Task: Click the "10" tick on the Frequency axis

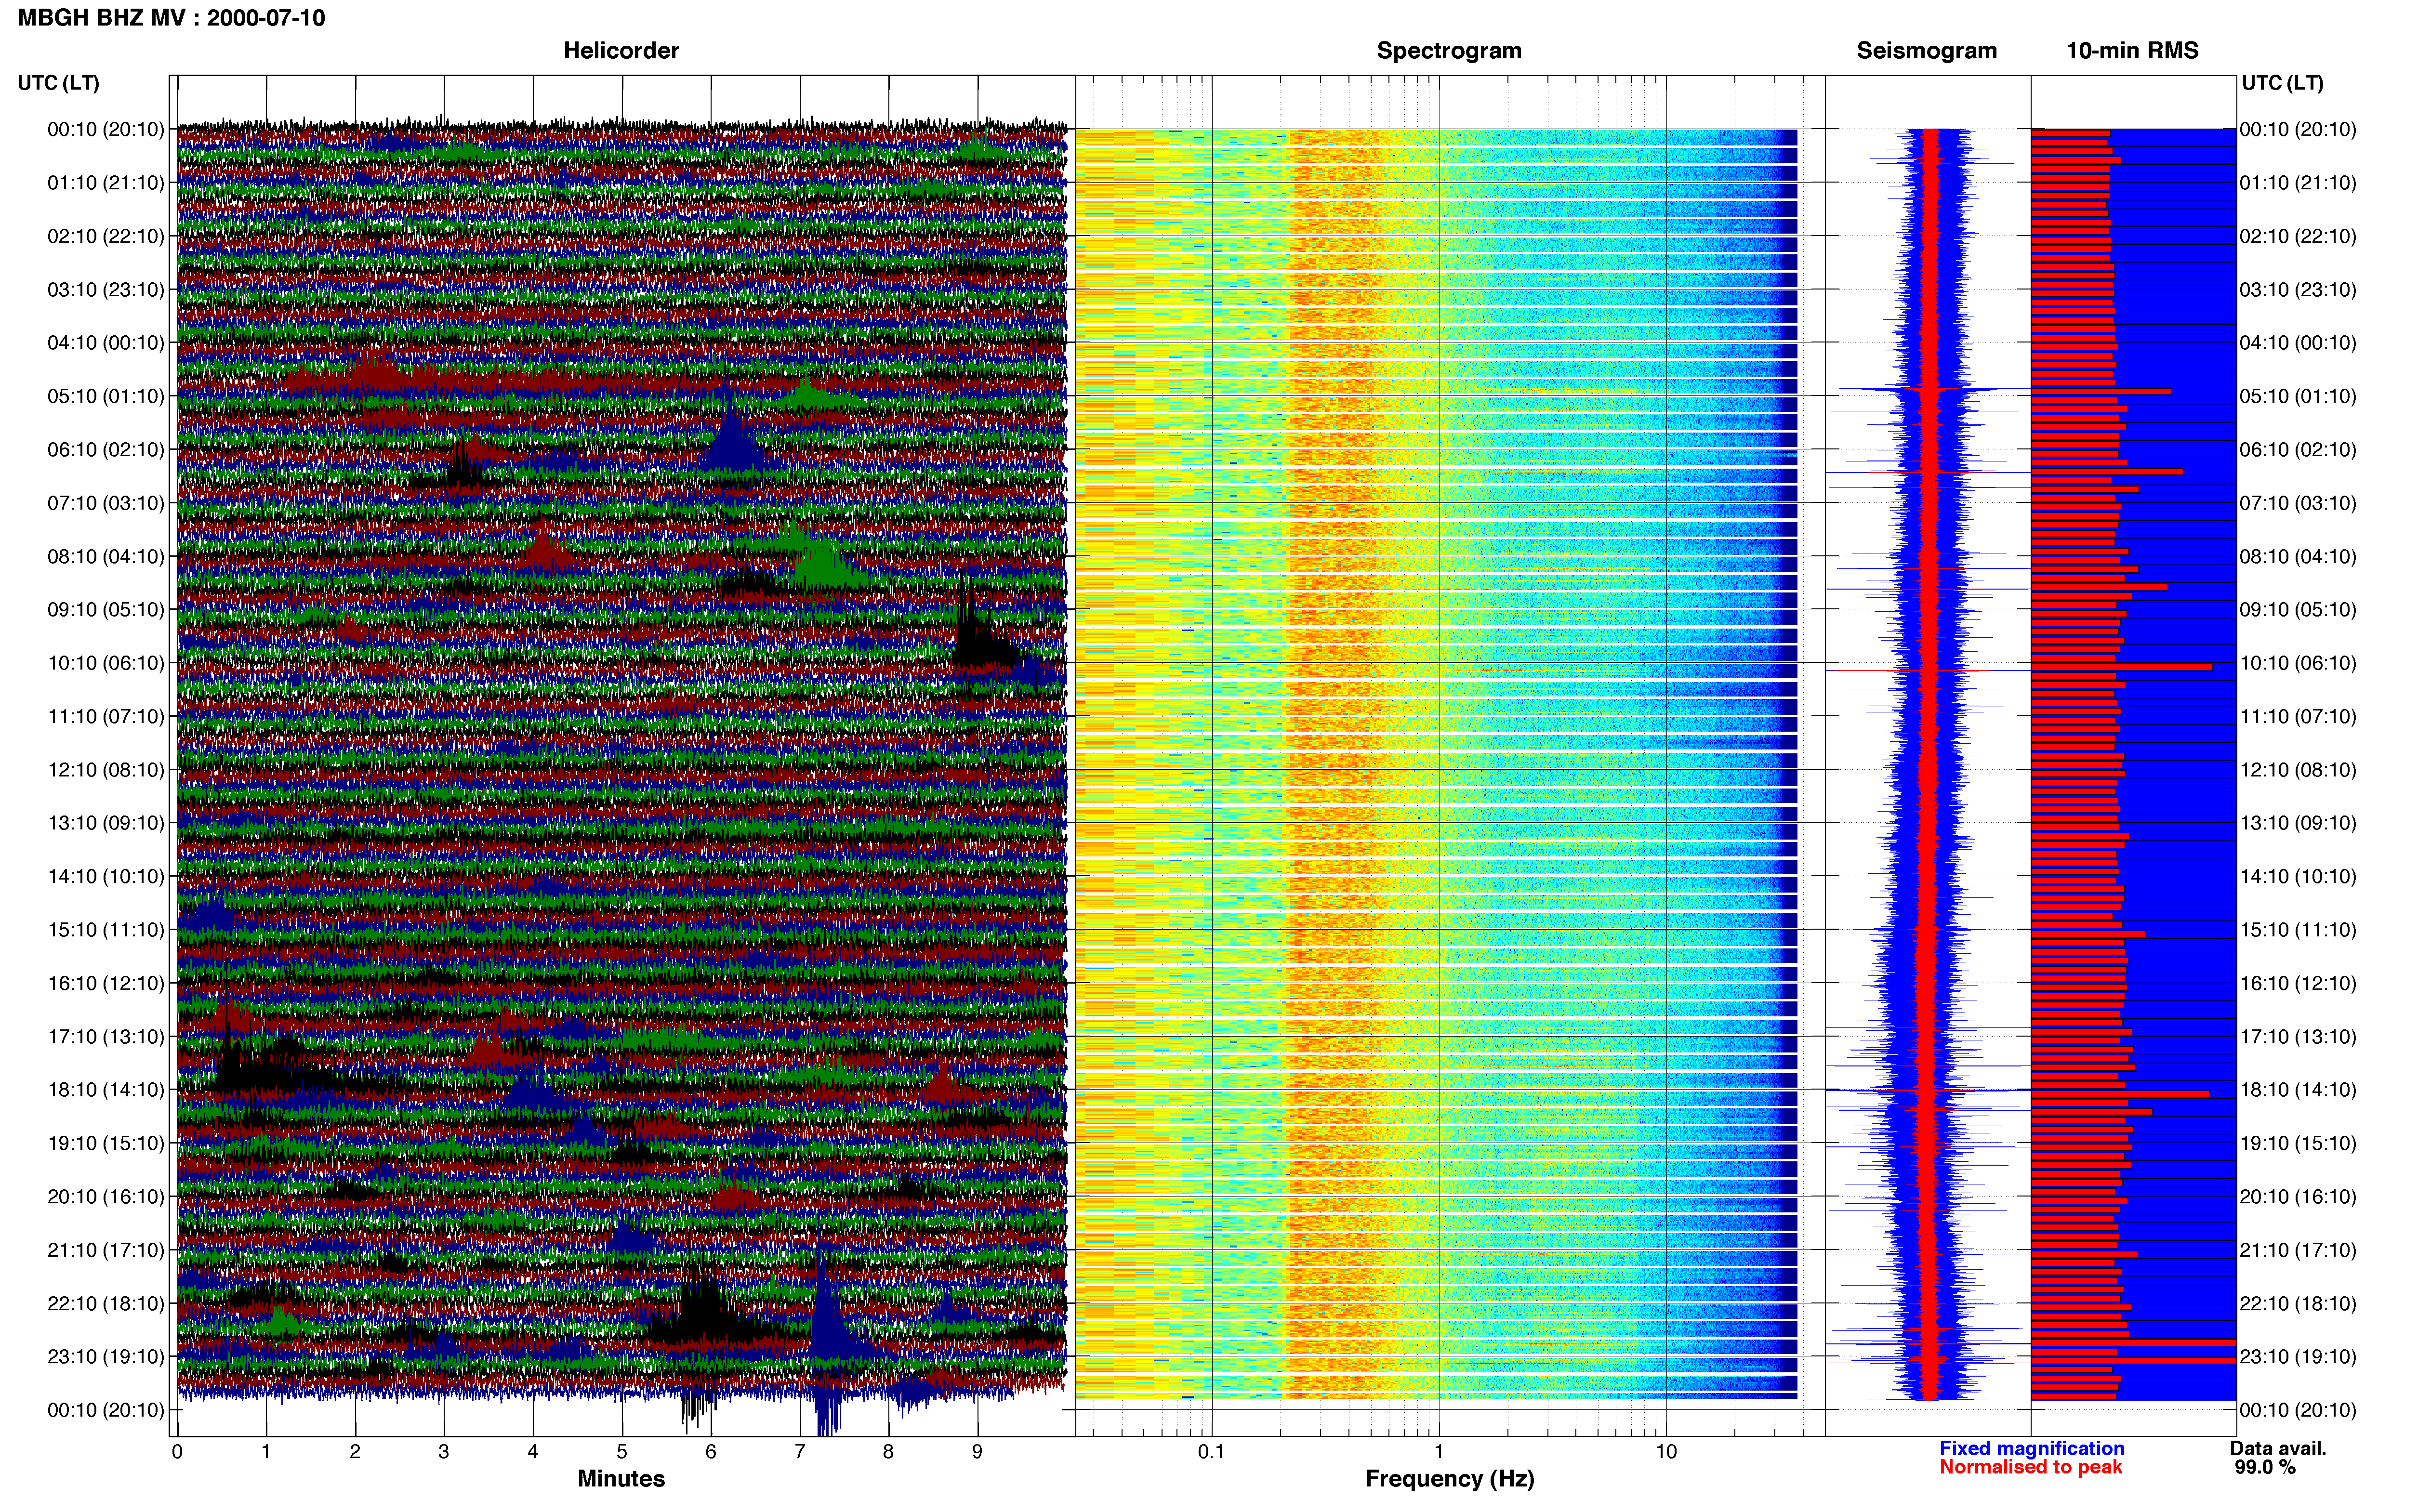Action: coord(1666,1452)
